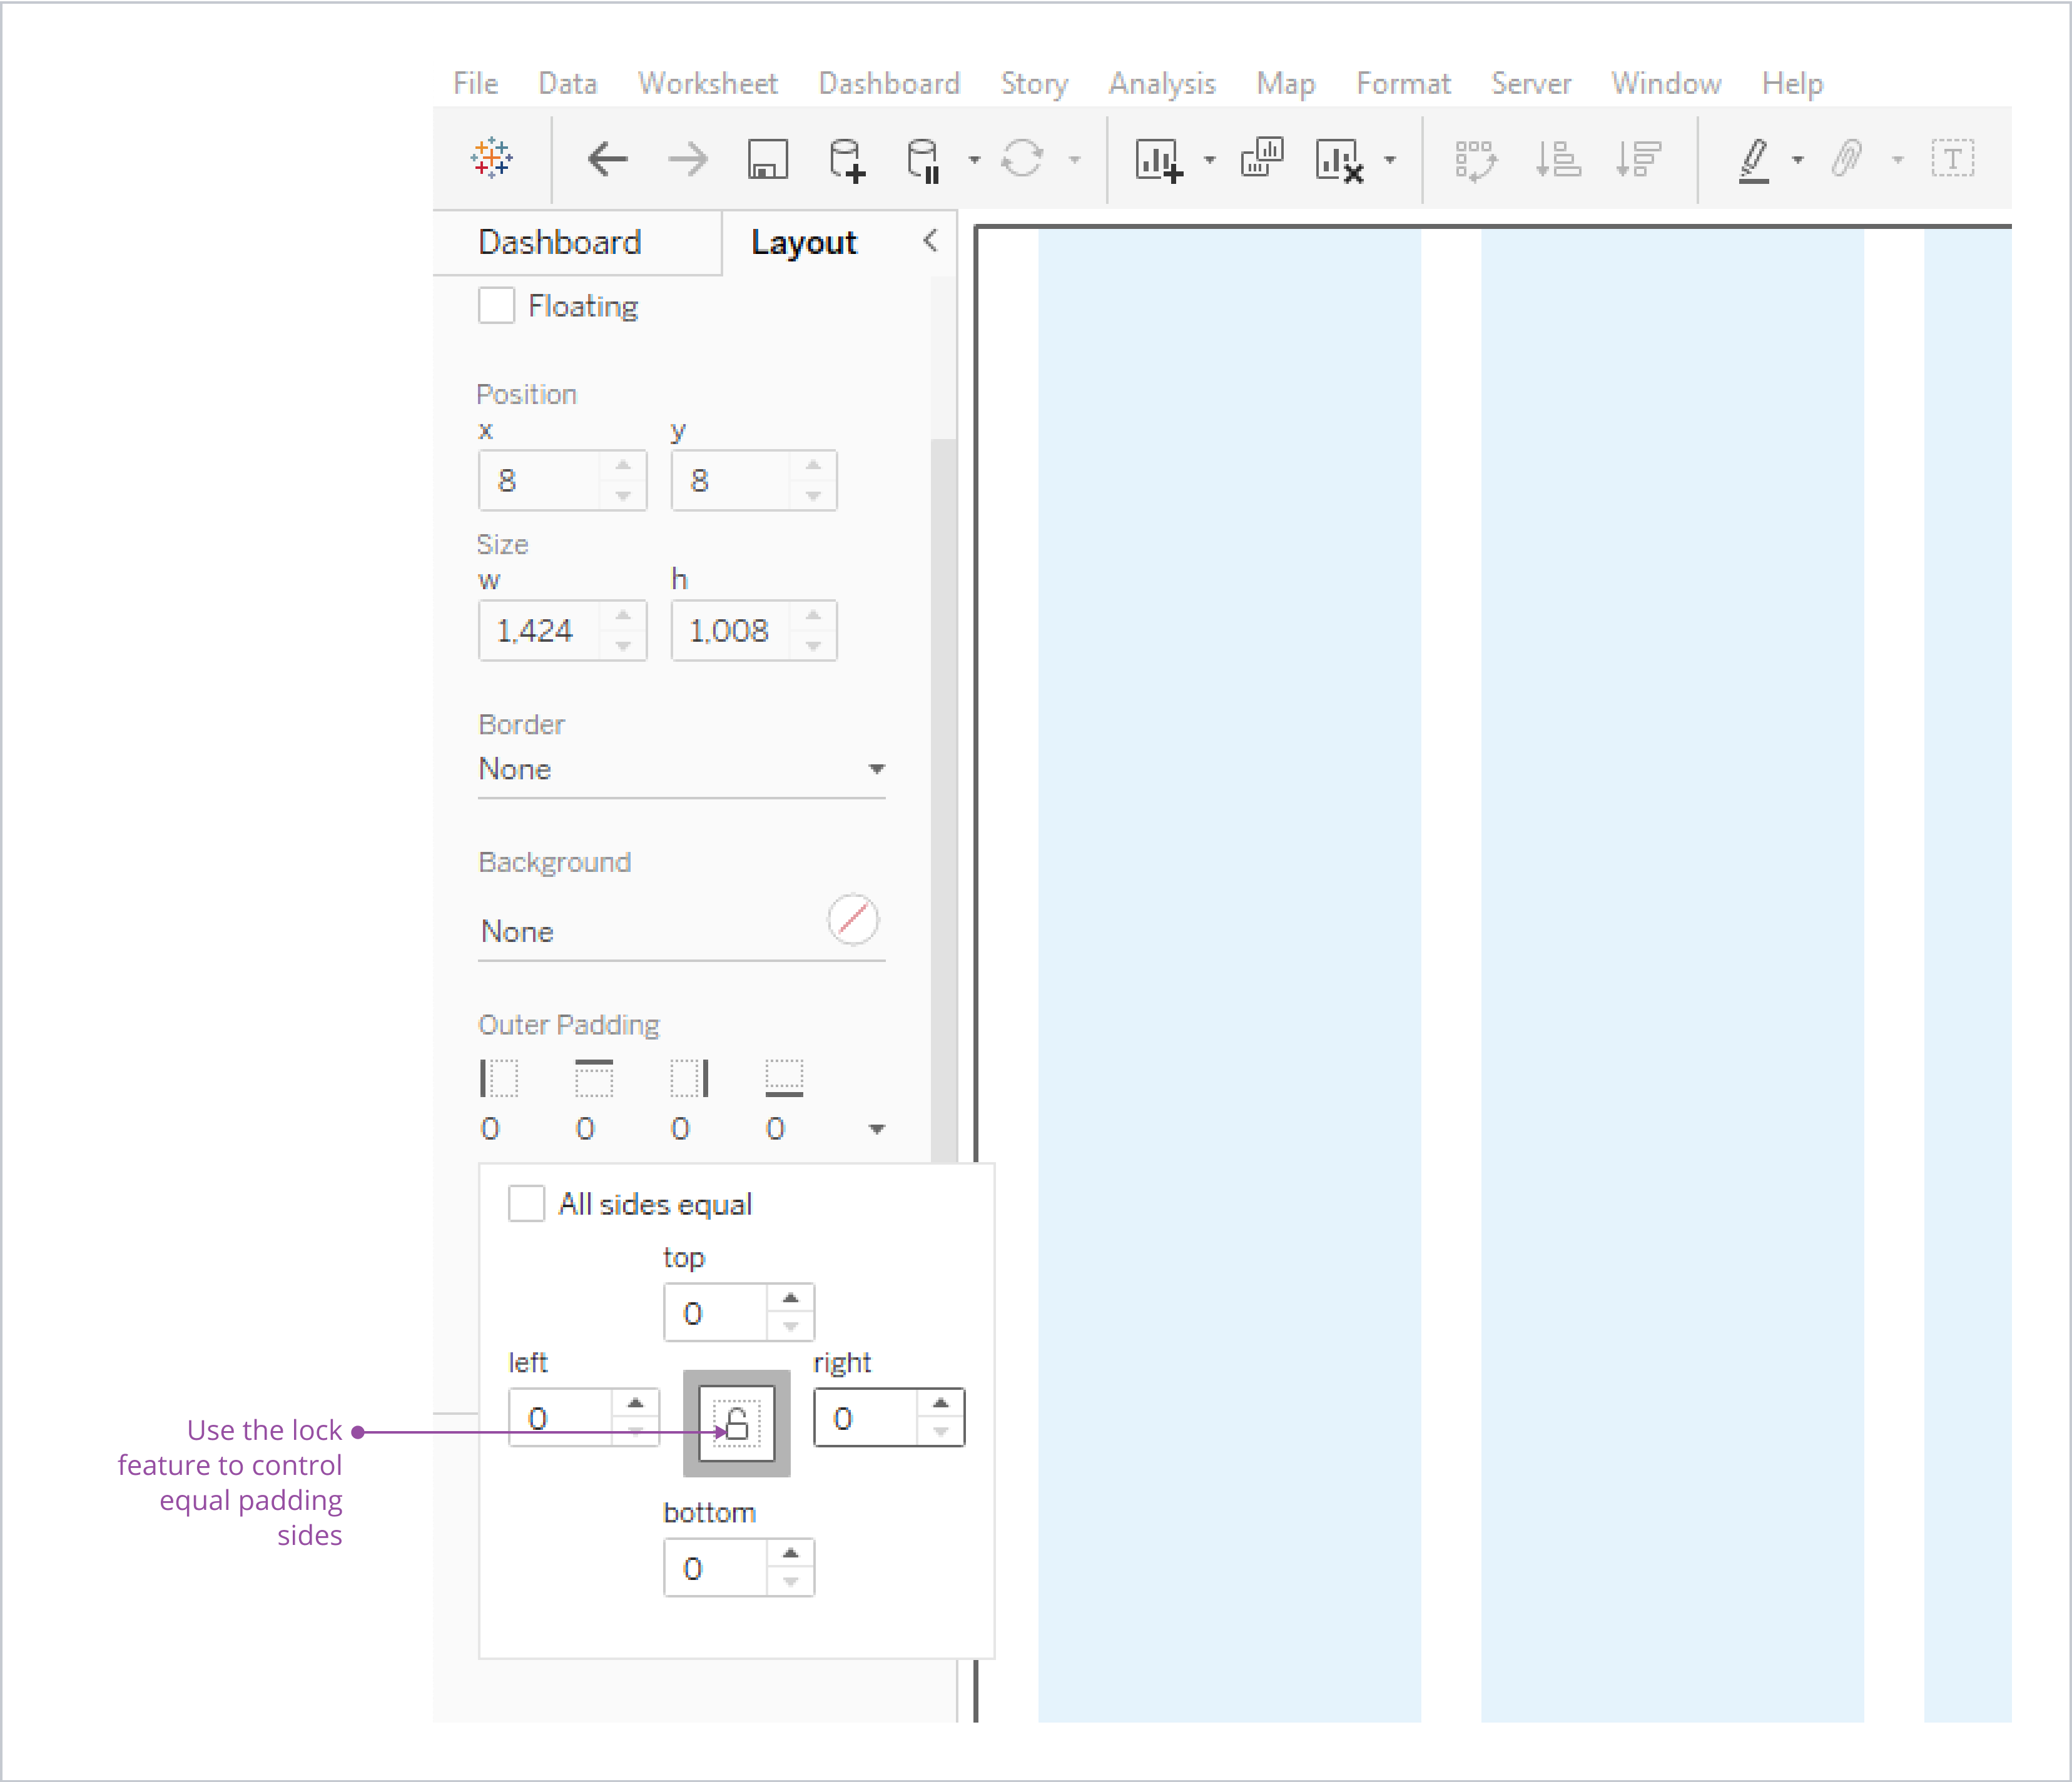This screenshot has width=2072, height=1782.
Task: Click the right outer padding icon
Action: pos(689,1078)
